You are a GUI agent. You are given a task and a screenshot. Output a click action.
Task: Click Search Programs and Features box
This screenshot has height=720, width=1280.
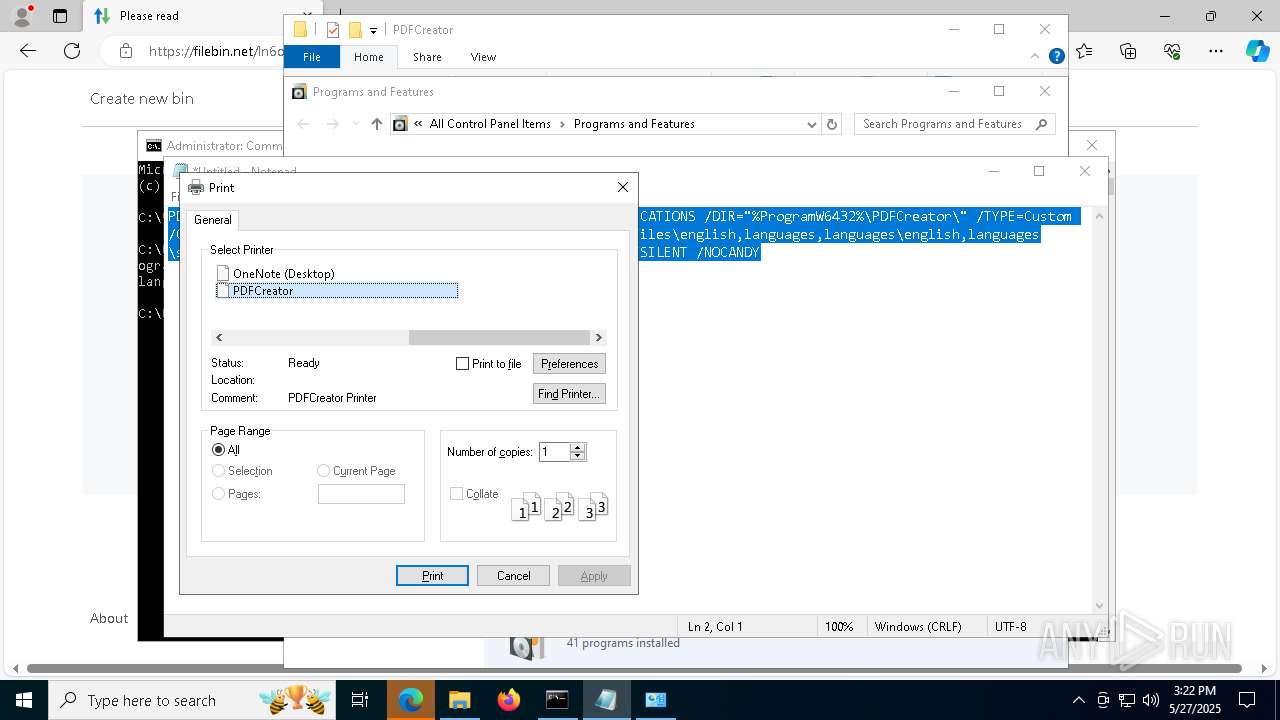(x=955, y=124)
